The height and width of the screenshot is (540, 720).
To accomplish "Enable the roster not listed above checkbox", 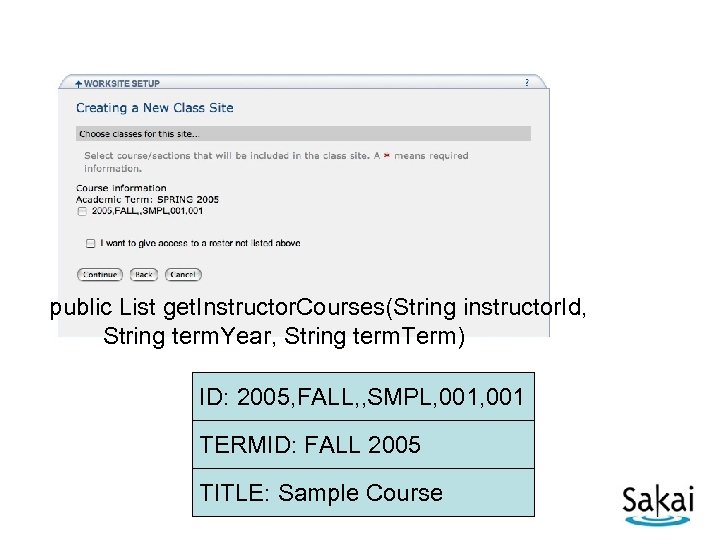I will click(90, 243).
